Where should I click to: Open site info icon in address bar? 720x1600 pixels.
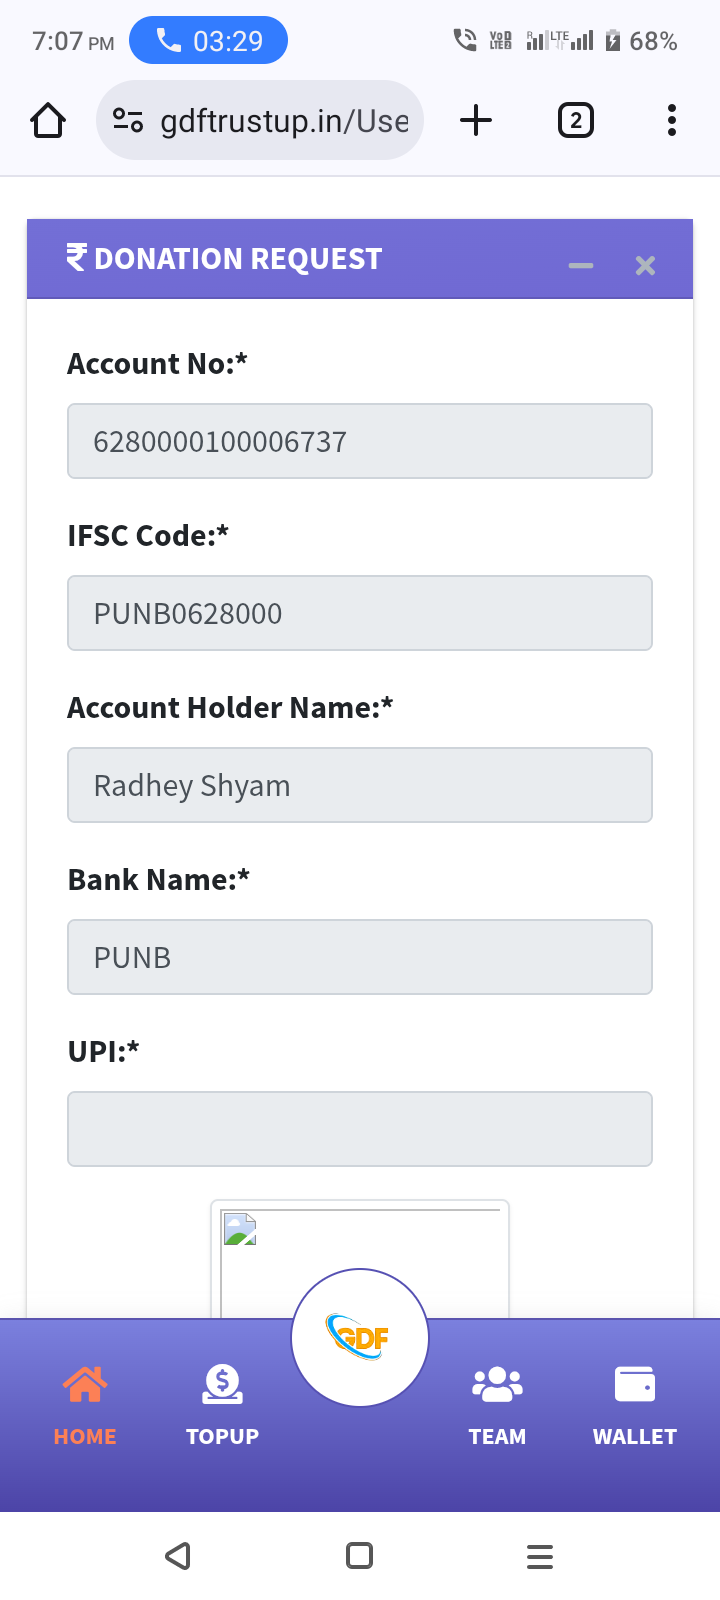(128, 121)
